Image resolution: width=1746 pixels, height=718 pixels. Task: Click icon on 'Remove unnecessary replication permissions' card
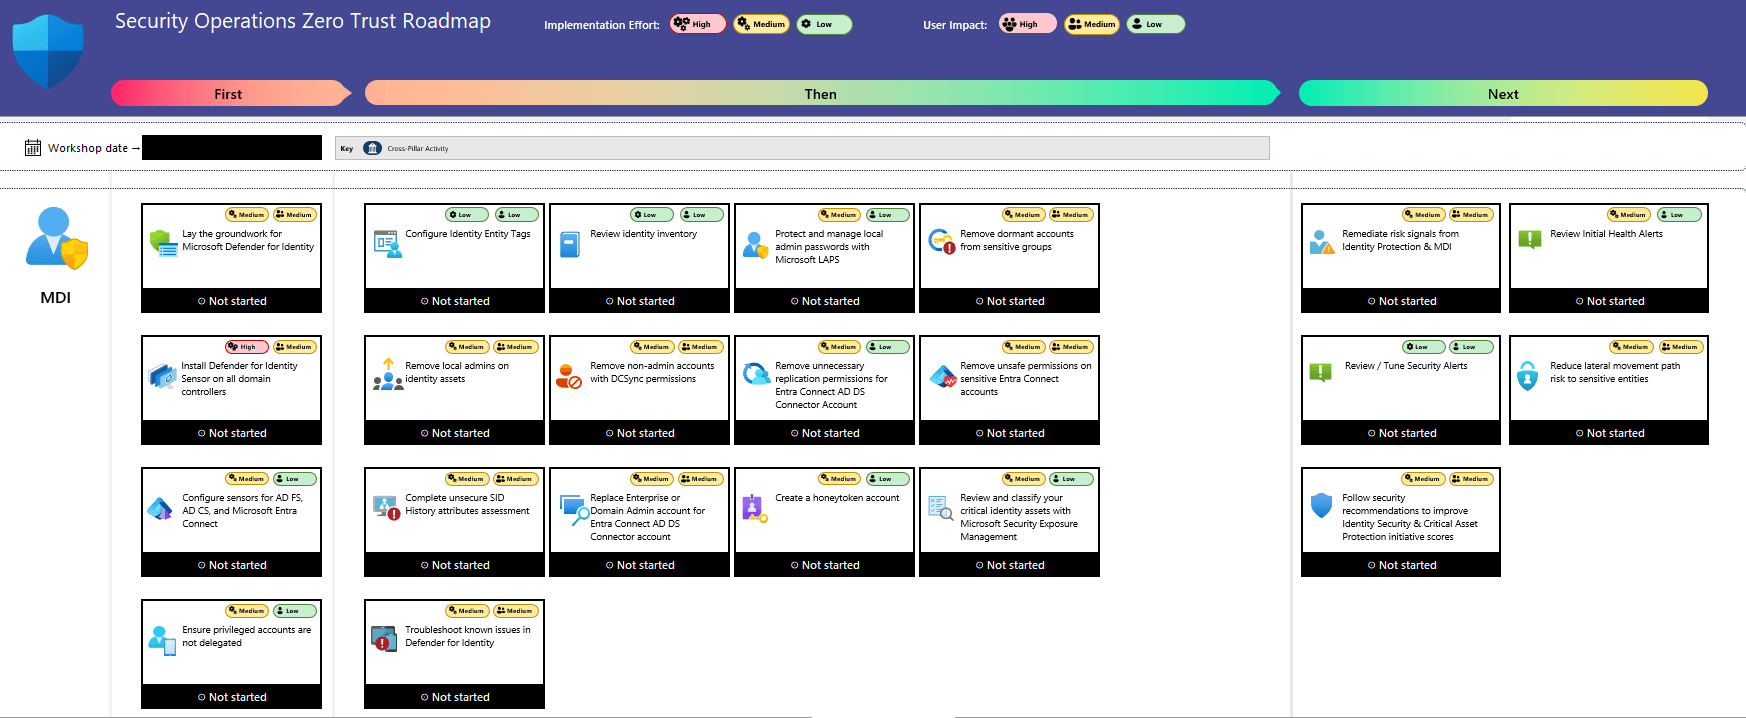(x=756, y=375)
